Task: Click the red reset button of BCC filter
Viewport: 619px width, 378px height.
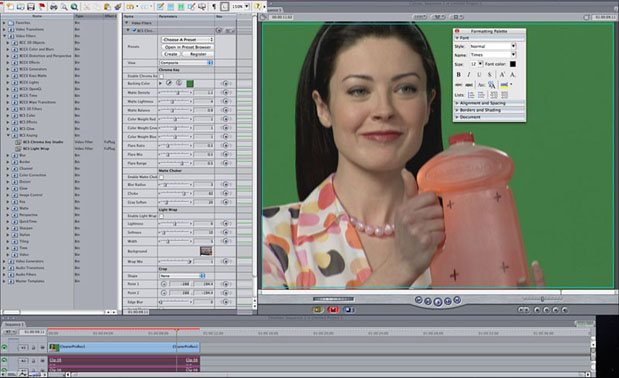Action: [219, 30]
